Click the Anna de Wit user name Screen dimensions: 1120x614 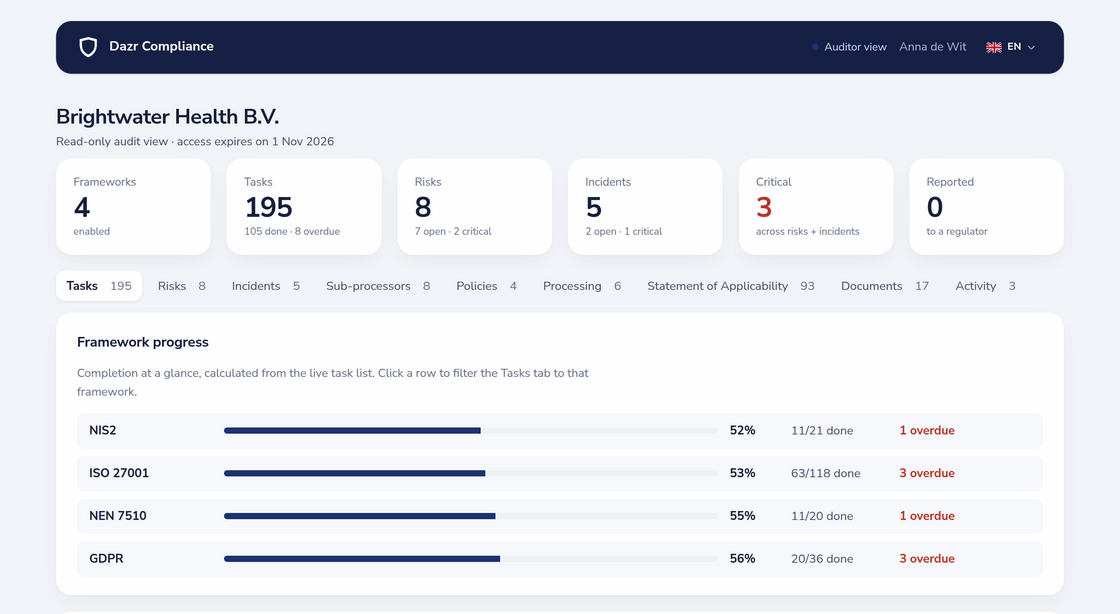(x=933, y=47)
